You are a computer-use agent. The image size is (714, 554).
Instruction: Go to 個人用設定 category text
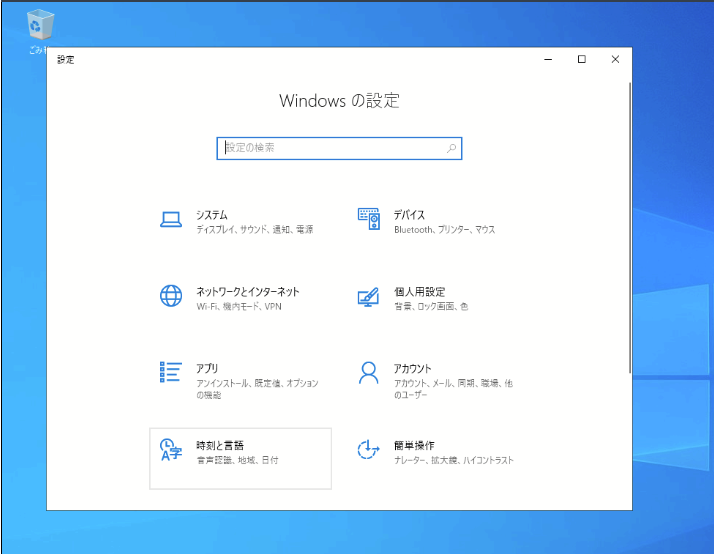420,292
